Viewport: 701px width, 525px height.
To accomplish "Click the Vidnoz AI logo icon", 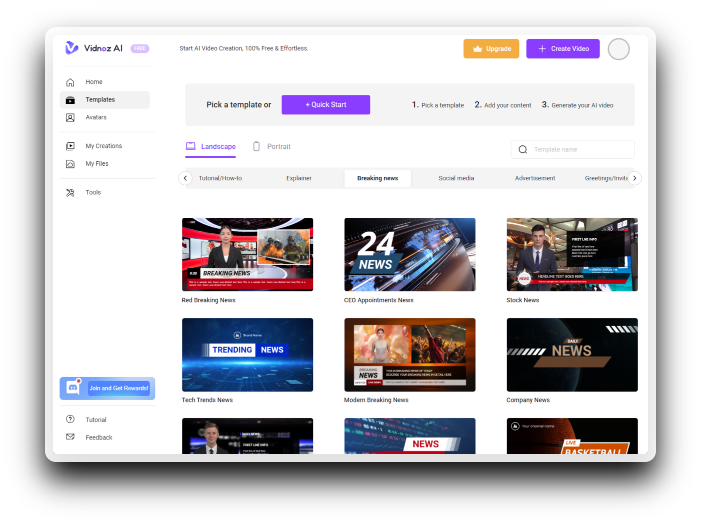I will click(x=71, y=48).
